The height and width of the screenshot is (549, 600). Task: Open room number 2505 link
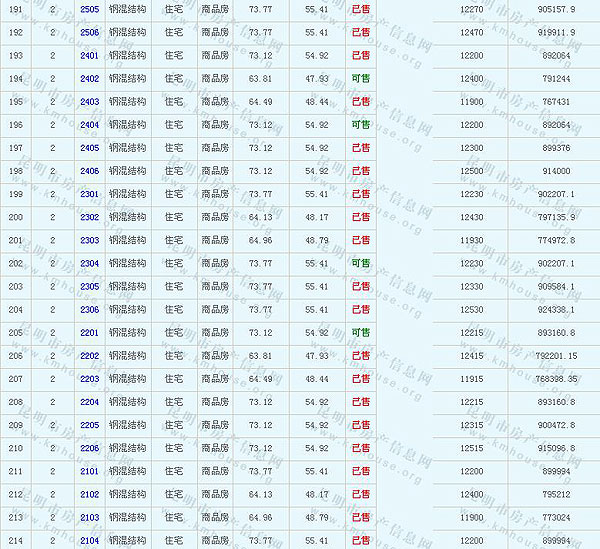click(x=89, y=9)
